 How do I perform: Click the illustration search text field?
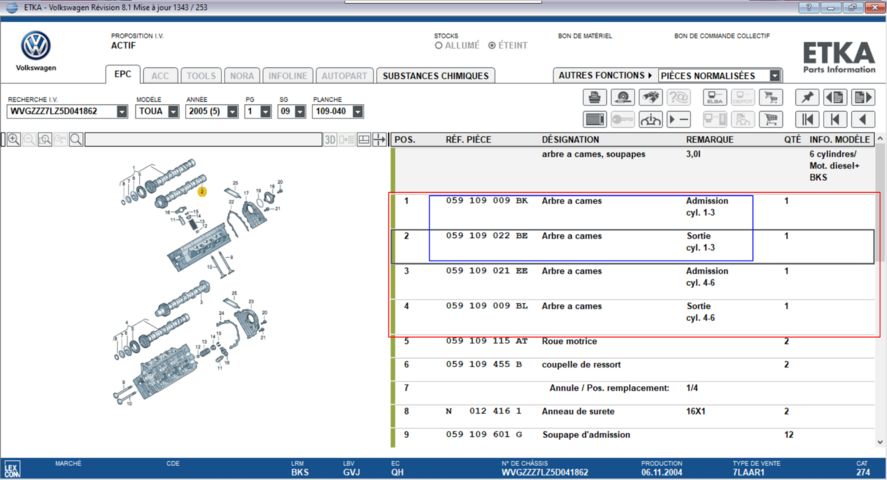pyautogui.click(x=203, y=140)
